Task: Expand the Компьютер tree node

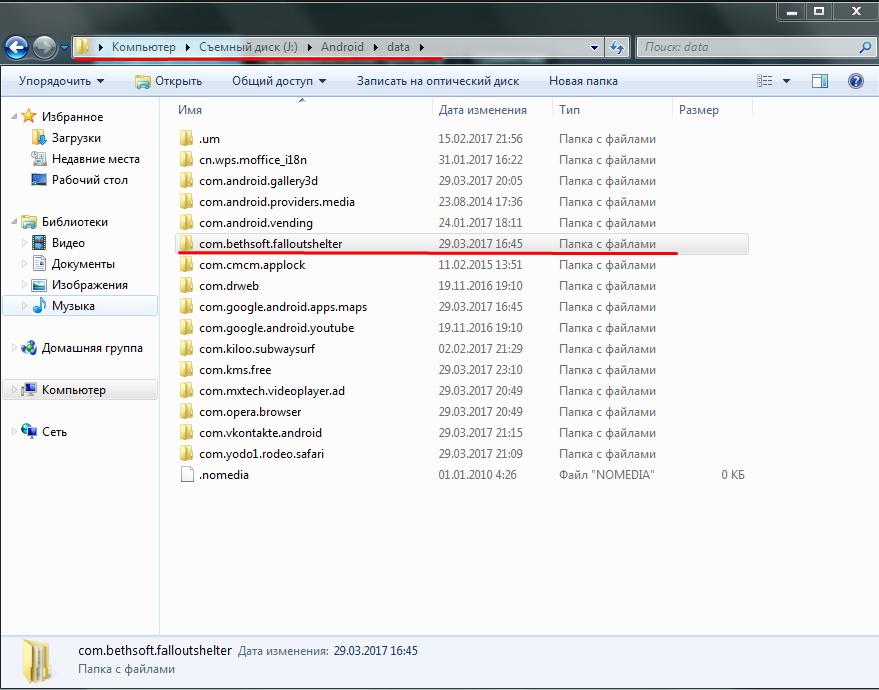Action: click(x=14, y=390)
